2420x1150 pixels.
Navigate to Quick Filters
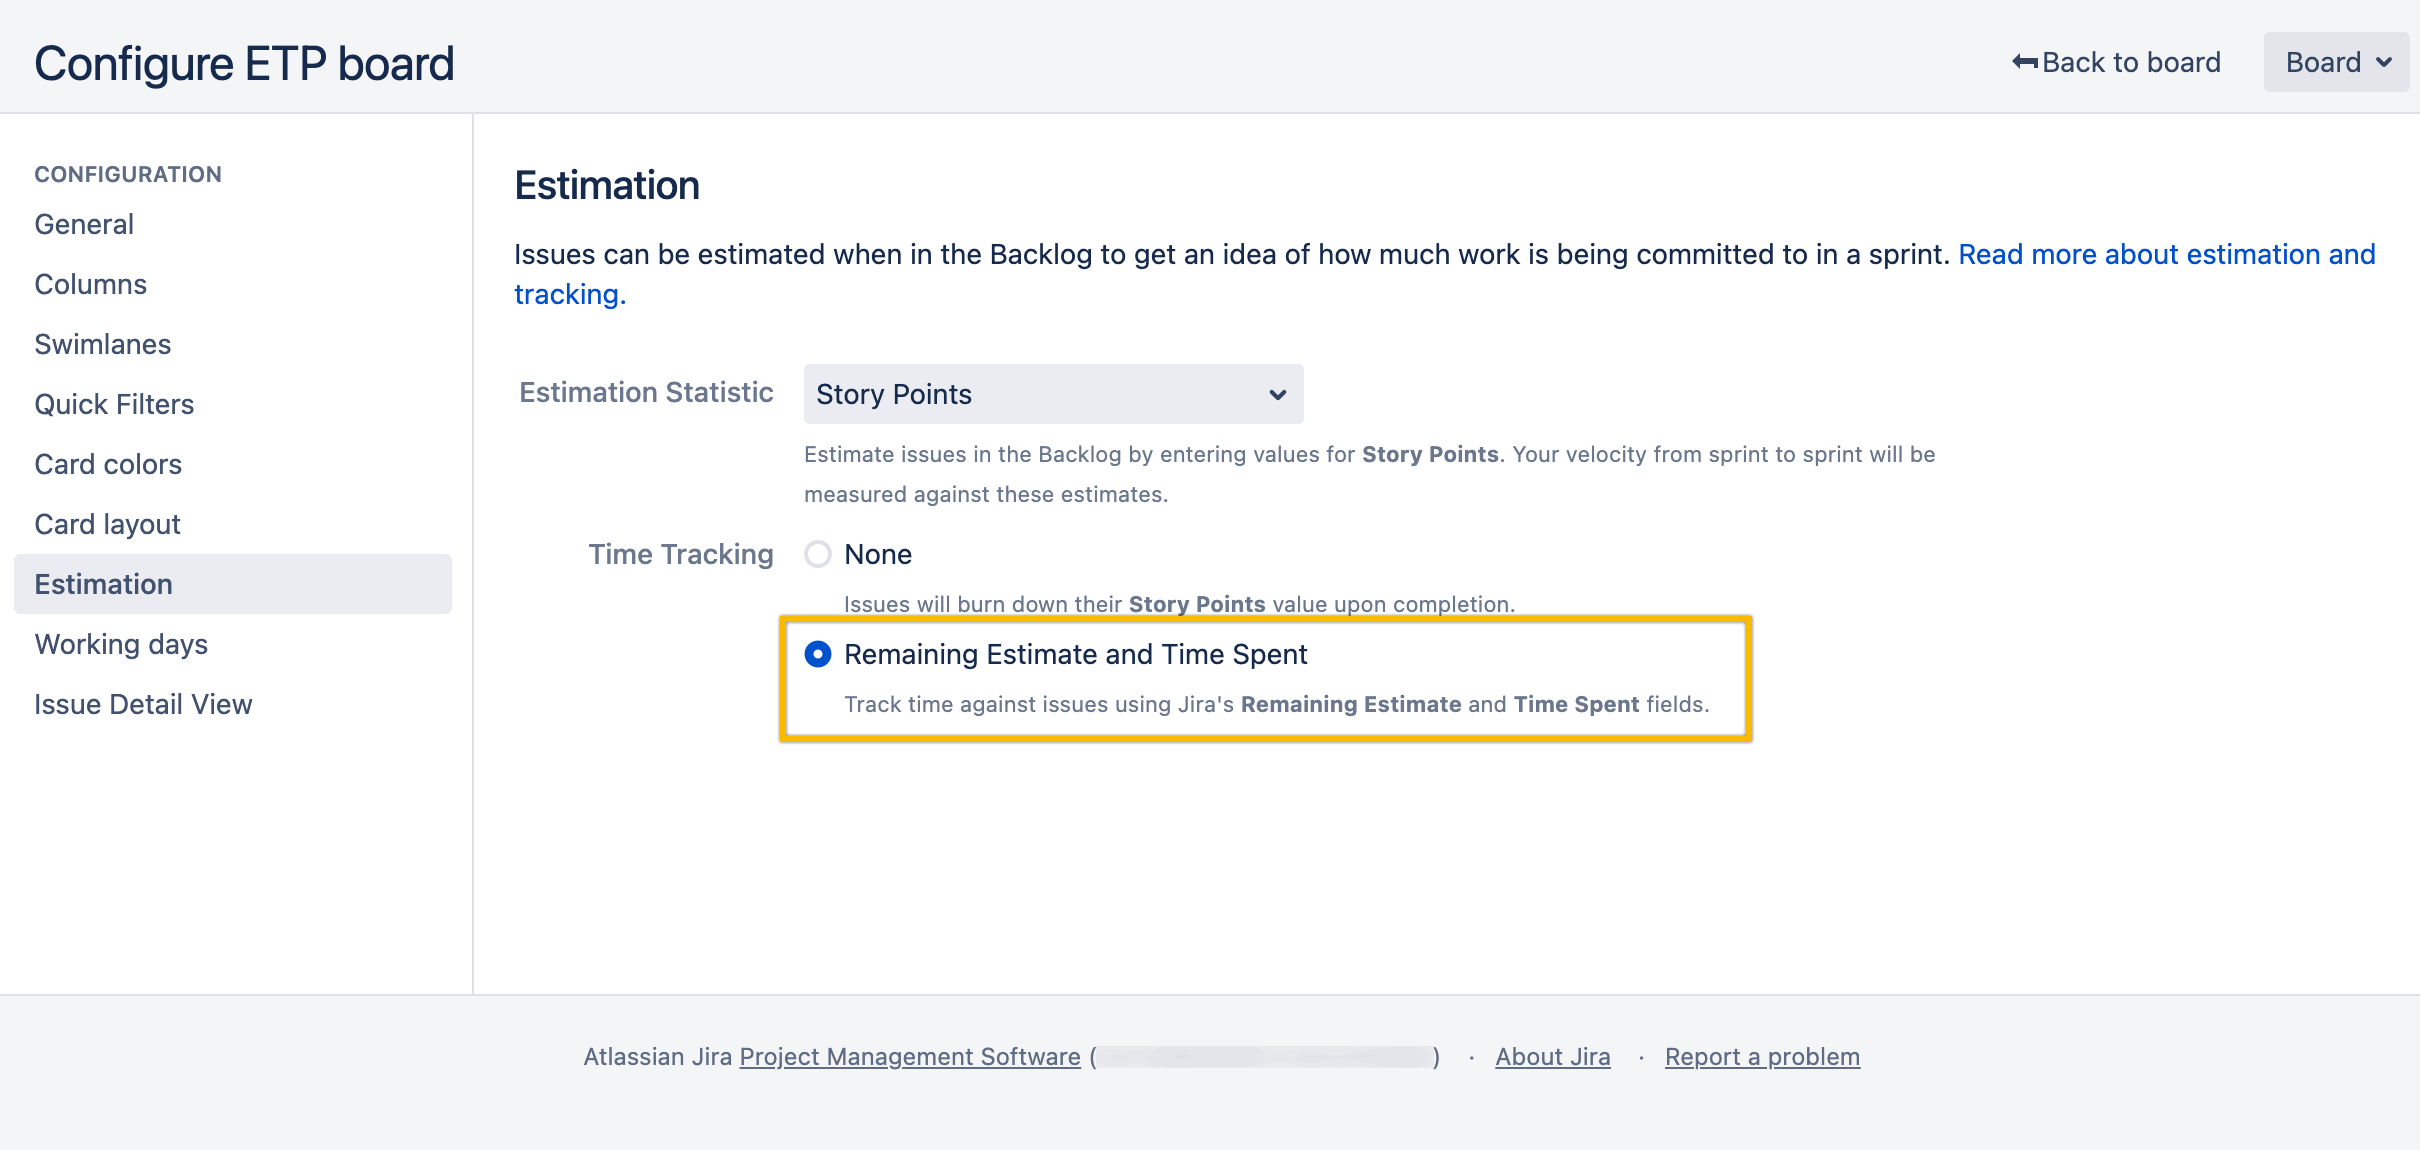coord(114,404)
